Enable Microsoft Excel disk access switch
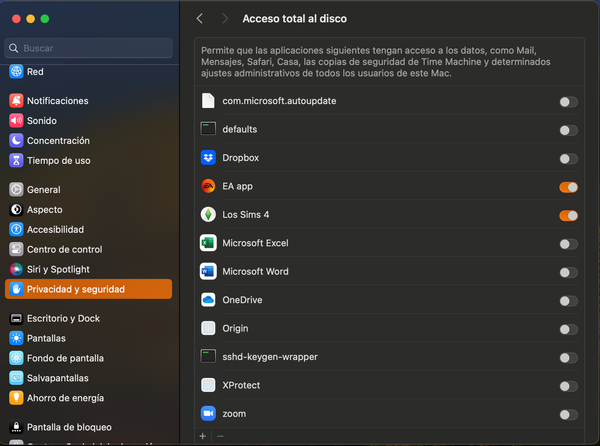 pos(568,244)
